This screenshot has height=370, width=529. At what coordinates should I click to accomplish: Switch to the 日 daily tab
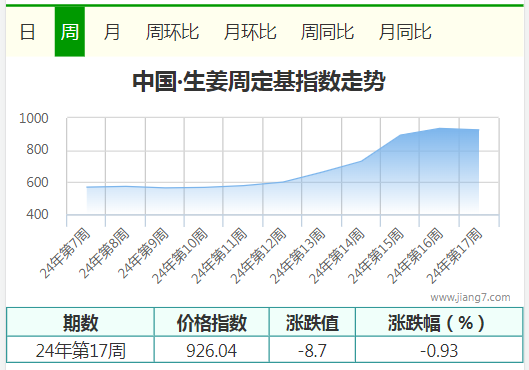tap(27, 32)
